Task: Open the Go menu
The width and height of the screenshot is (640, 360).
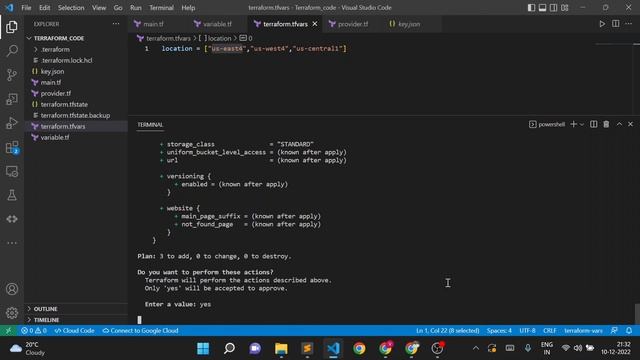Action: point(118,8)
